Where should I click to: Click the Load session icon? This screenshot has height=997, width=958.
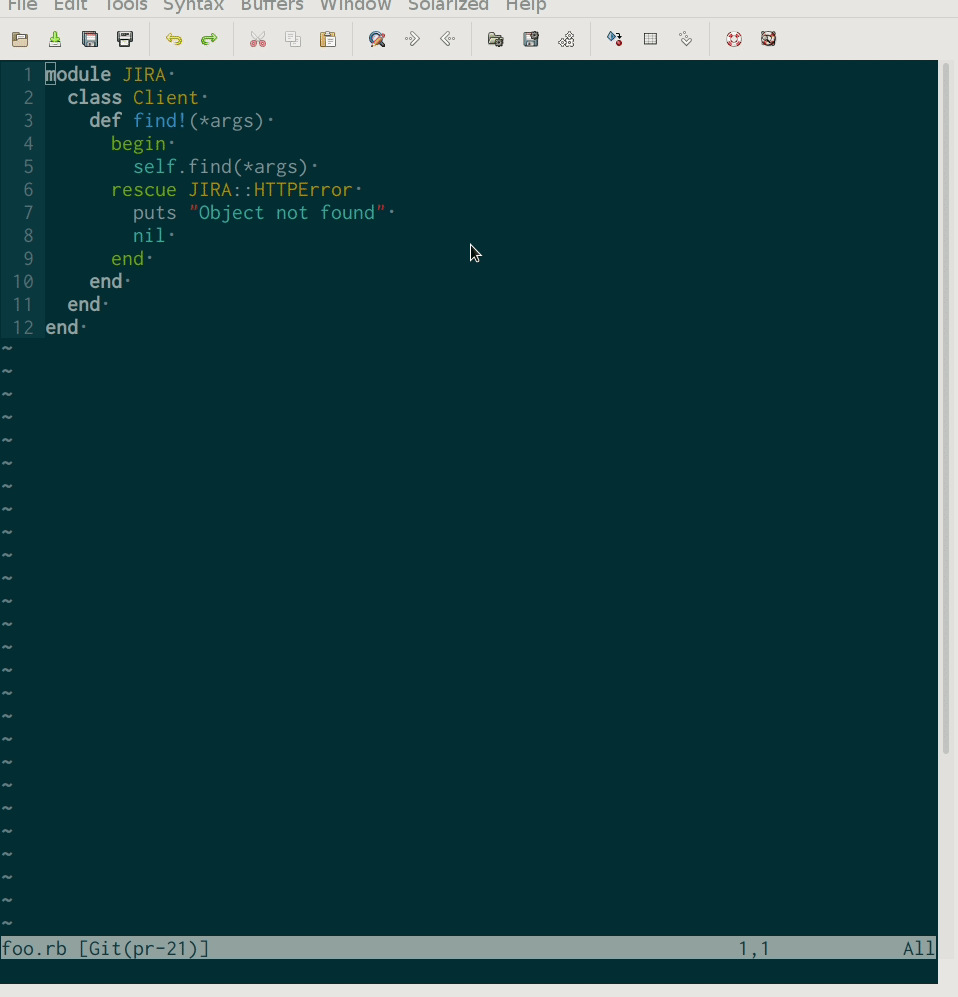coord(496,39)
